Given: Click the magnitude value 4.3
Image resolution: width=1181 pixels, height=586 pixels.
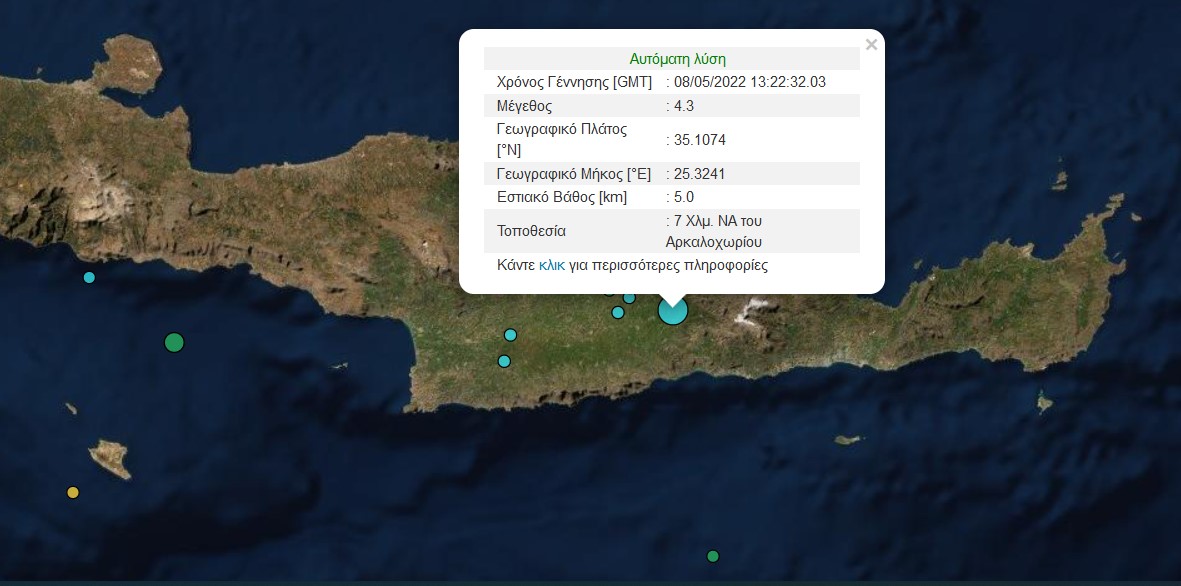Looking at the screenshot, I should 684,106.
